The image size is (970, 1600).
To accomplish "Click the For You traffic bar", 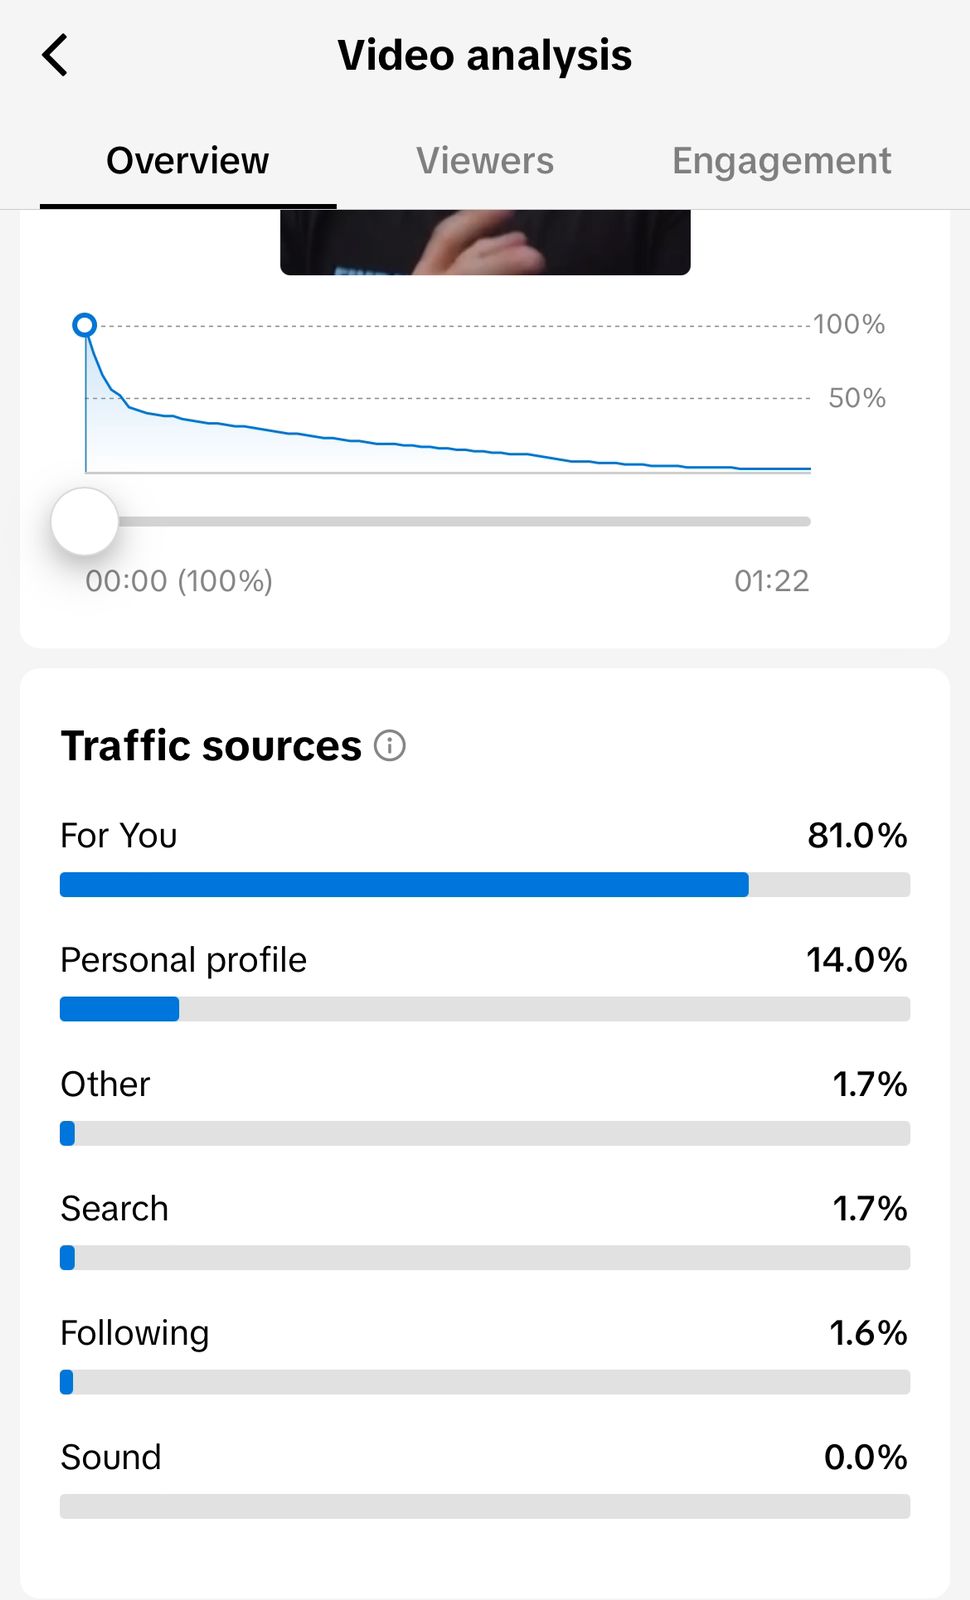I will coord(484,885).
